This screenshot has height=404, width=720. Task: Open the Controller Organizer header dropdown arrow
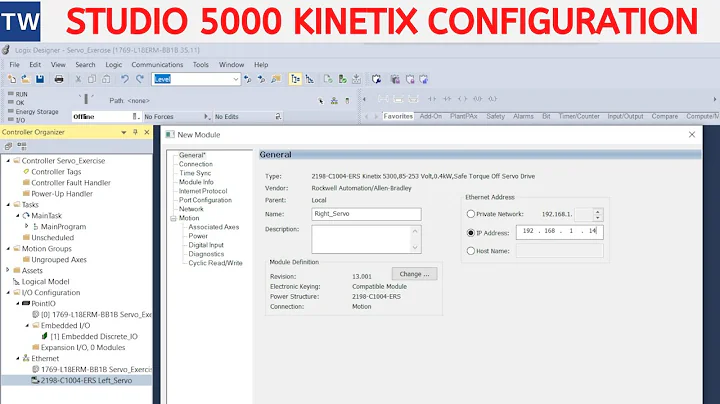point(124,132)
